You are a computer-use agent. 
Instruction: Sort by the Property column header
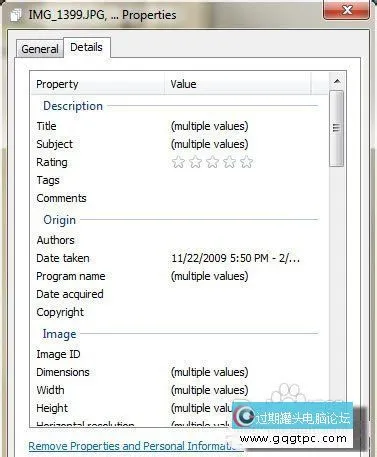pos(98,84)
